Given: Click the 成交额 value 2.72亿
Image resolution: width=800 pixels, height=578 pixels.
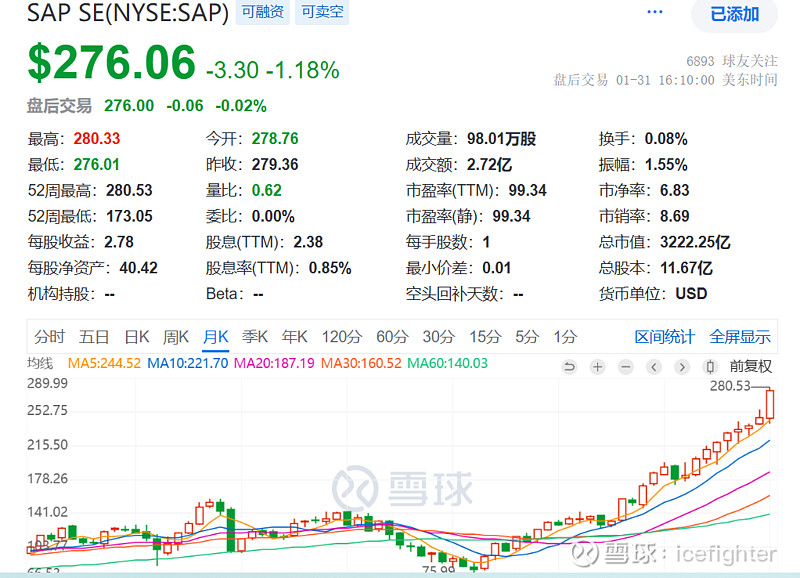Looking at the screenshot, I should [x=489, y=164].
